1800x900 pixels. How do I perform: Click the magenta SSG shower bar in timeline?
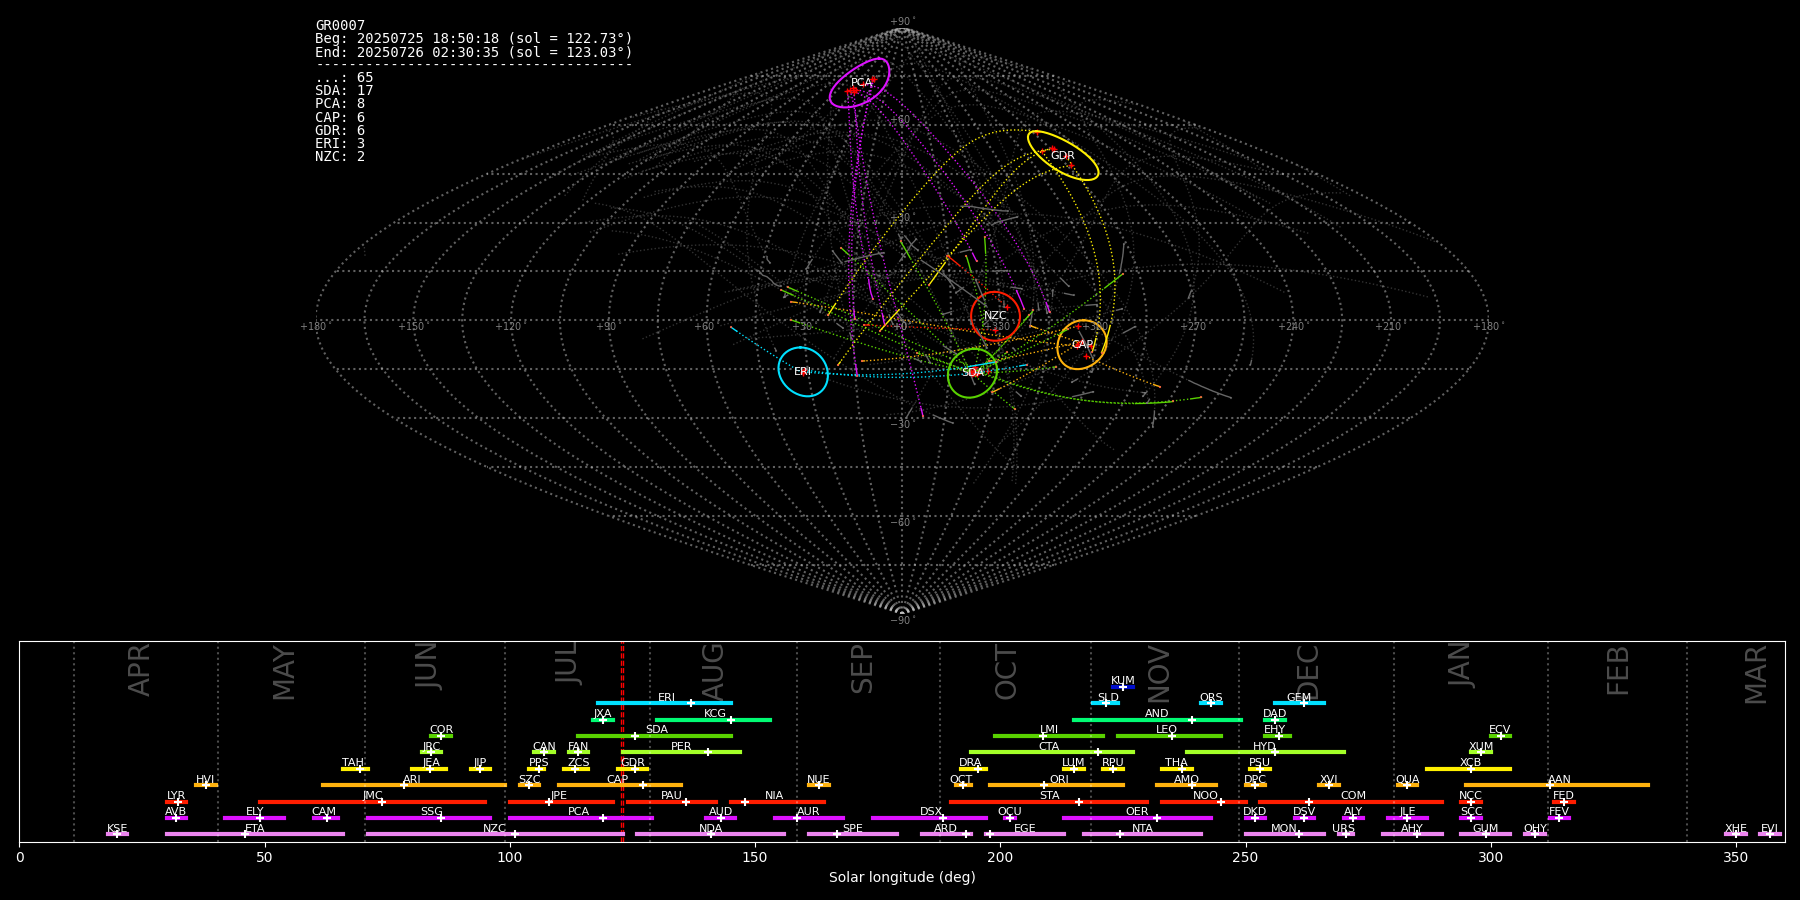pos(429,818)
